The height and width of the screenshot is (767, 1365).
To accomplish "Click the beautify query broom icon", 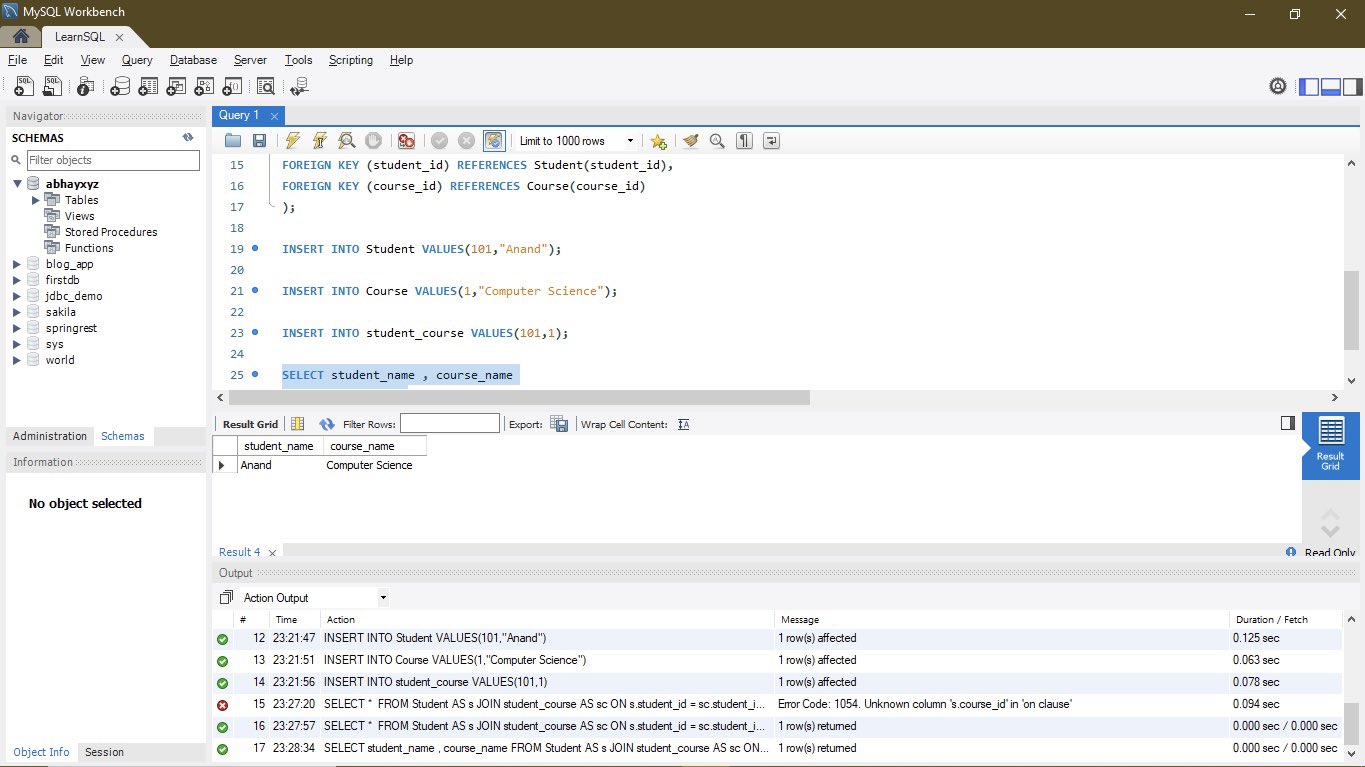I will (x=690, y=141).
